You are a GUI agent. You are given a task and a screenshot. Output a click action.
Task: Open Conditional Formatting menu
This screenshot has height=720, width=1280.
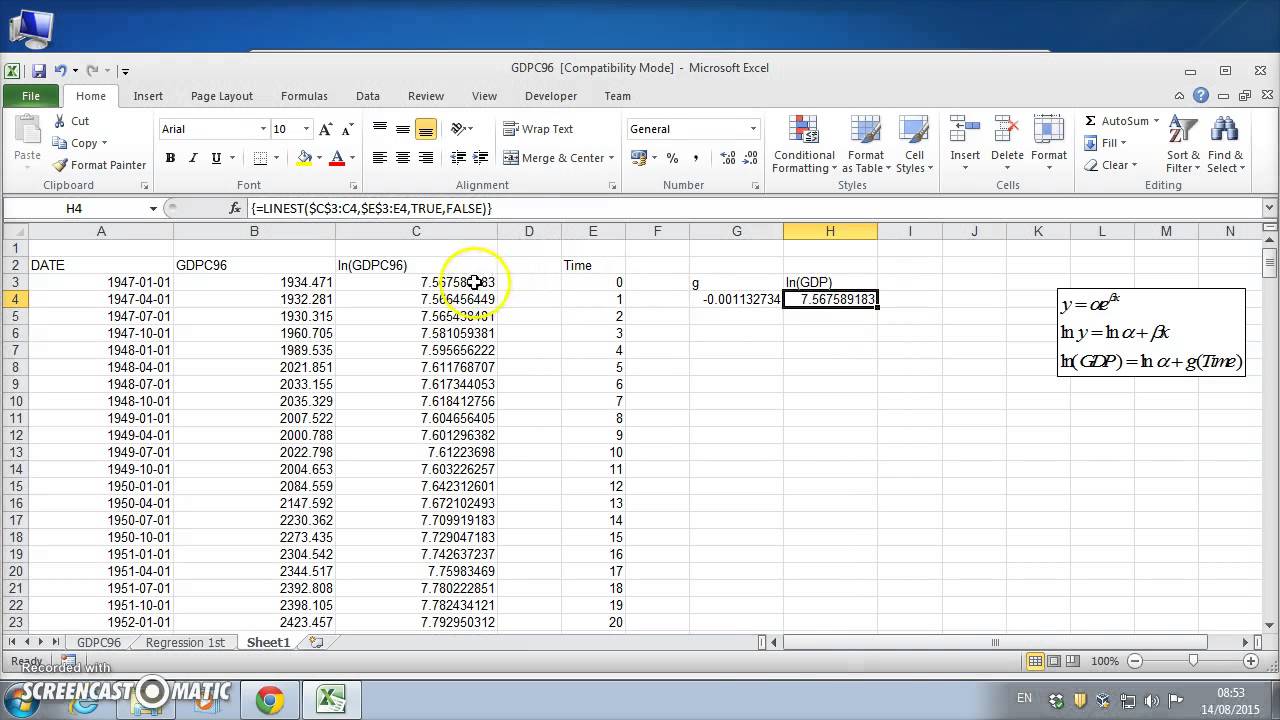coord(803,145)
